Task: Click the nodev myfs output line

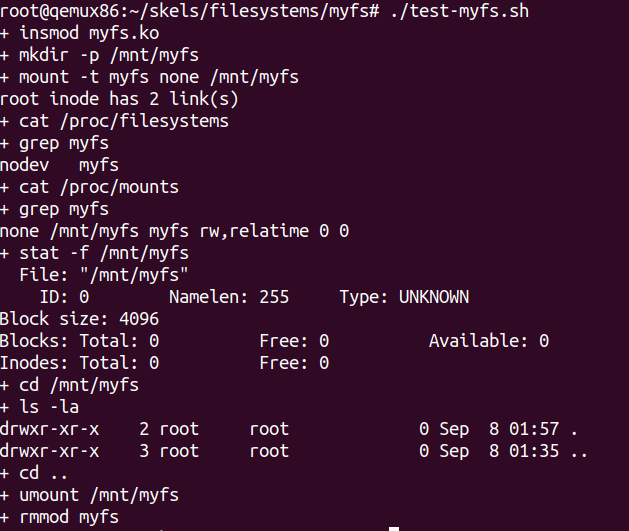Action: (59, 165)
